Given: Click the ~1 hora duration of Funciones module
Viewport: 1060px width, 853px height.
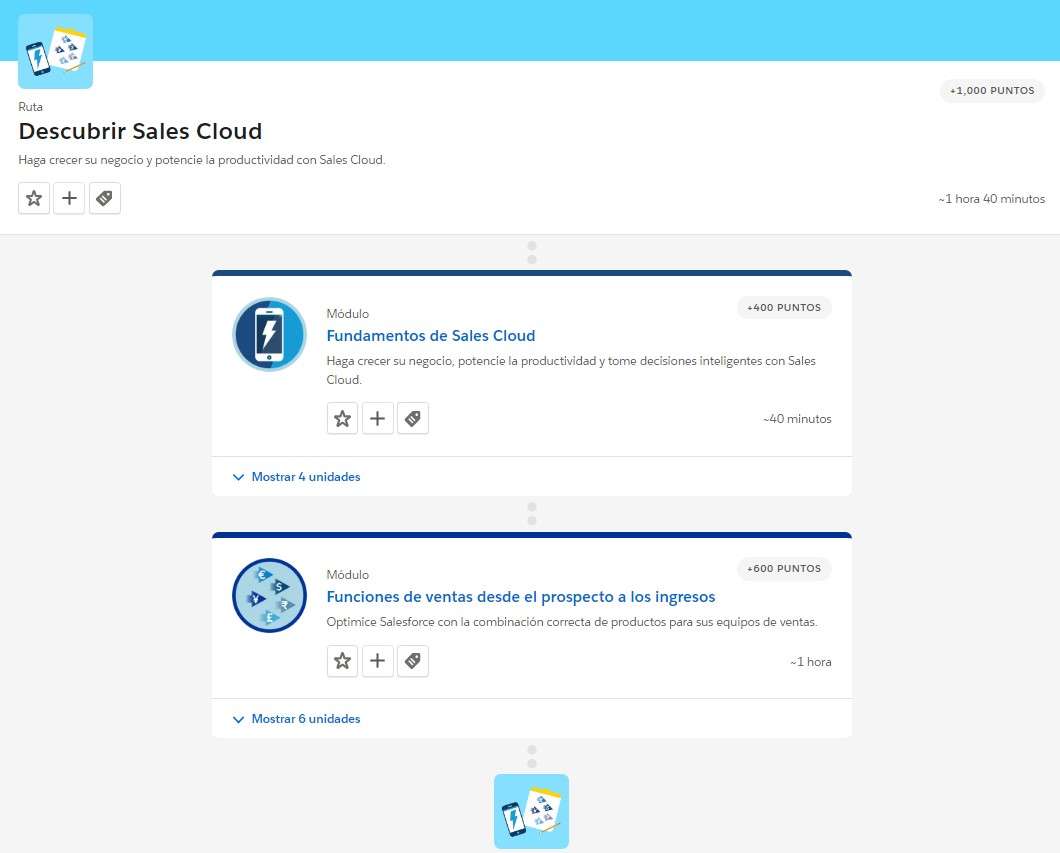Looking at the screenshot, I should coord(811,662).
